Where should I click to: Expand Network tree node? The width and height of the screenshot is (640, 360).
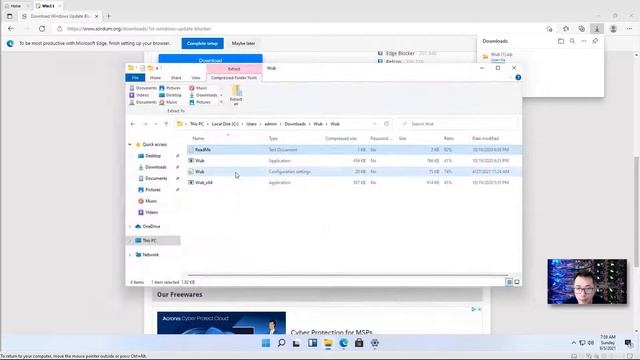click(130, 255)
